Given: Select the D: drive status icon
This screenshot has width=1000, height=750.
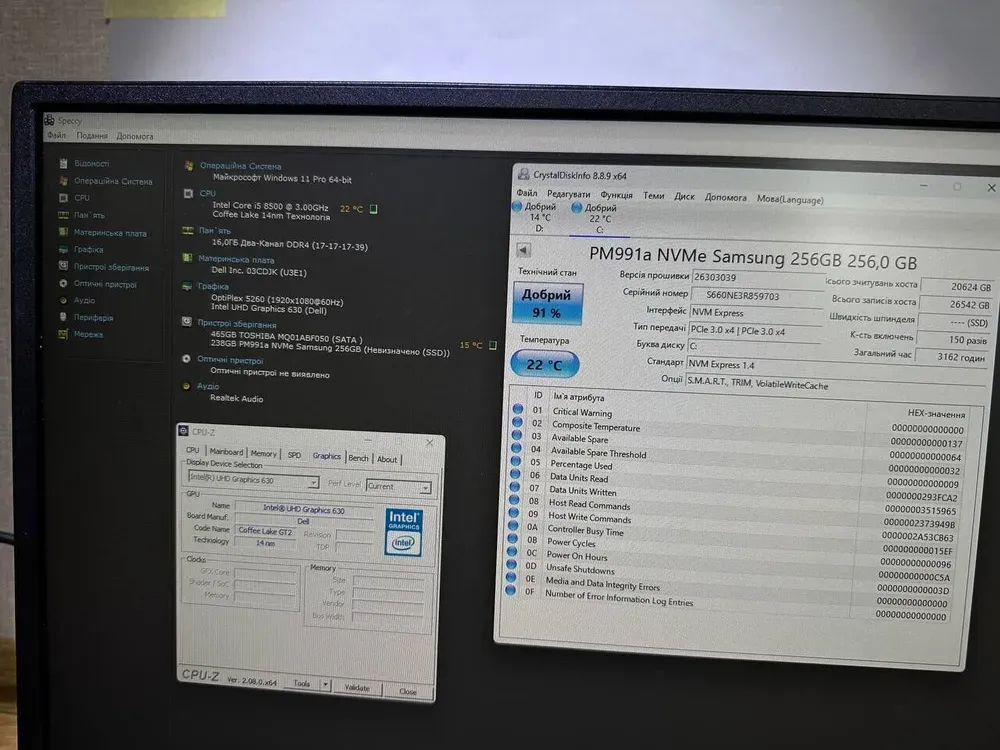Looking at the screenshot, I should (517, 206).
